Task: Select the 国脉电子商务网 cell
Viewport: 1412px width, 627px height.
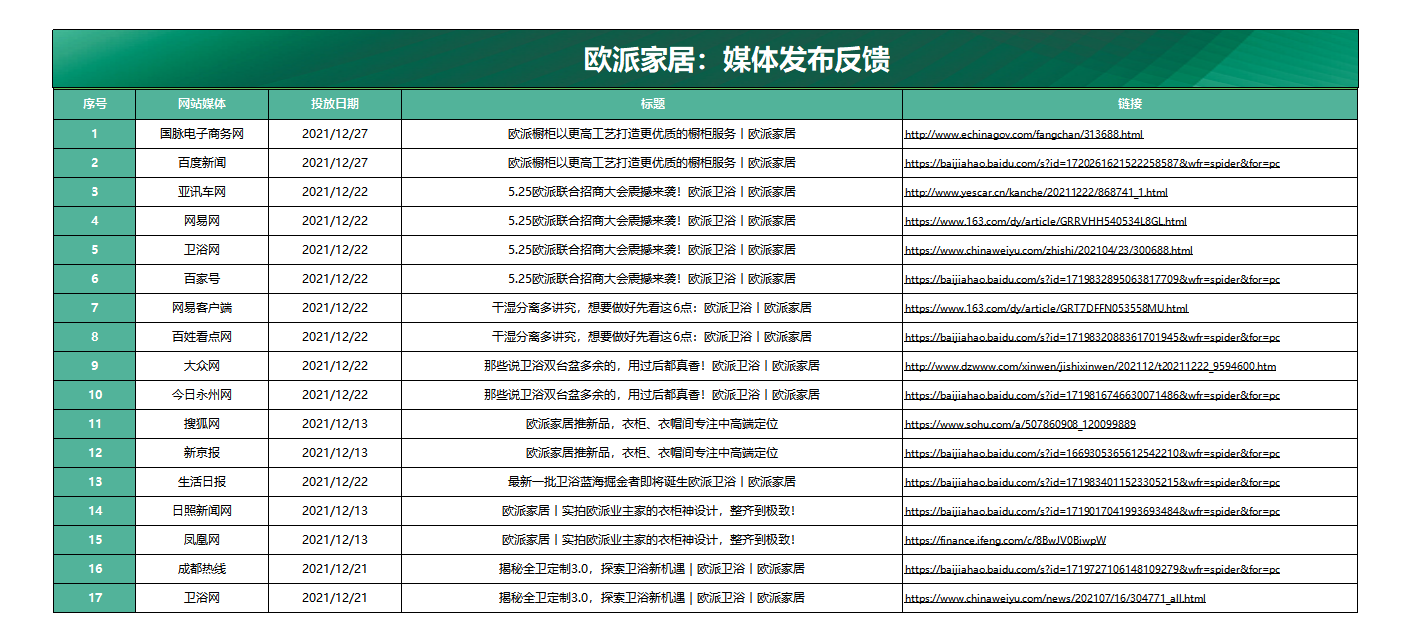Action: coord(202,134)
